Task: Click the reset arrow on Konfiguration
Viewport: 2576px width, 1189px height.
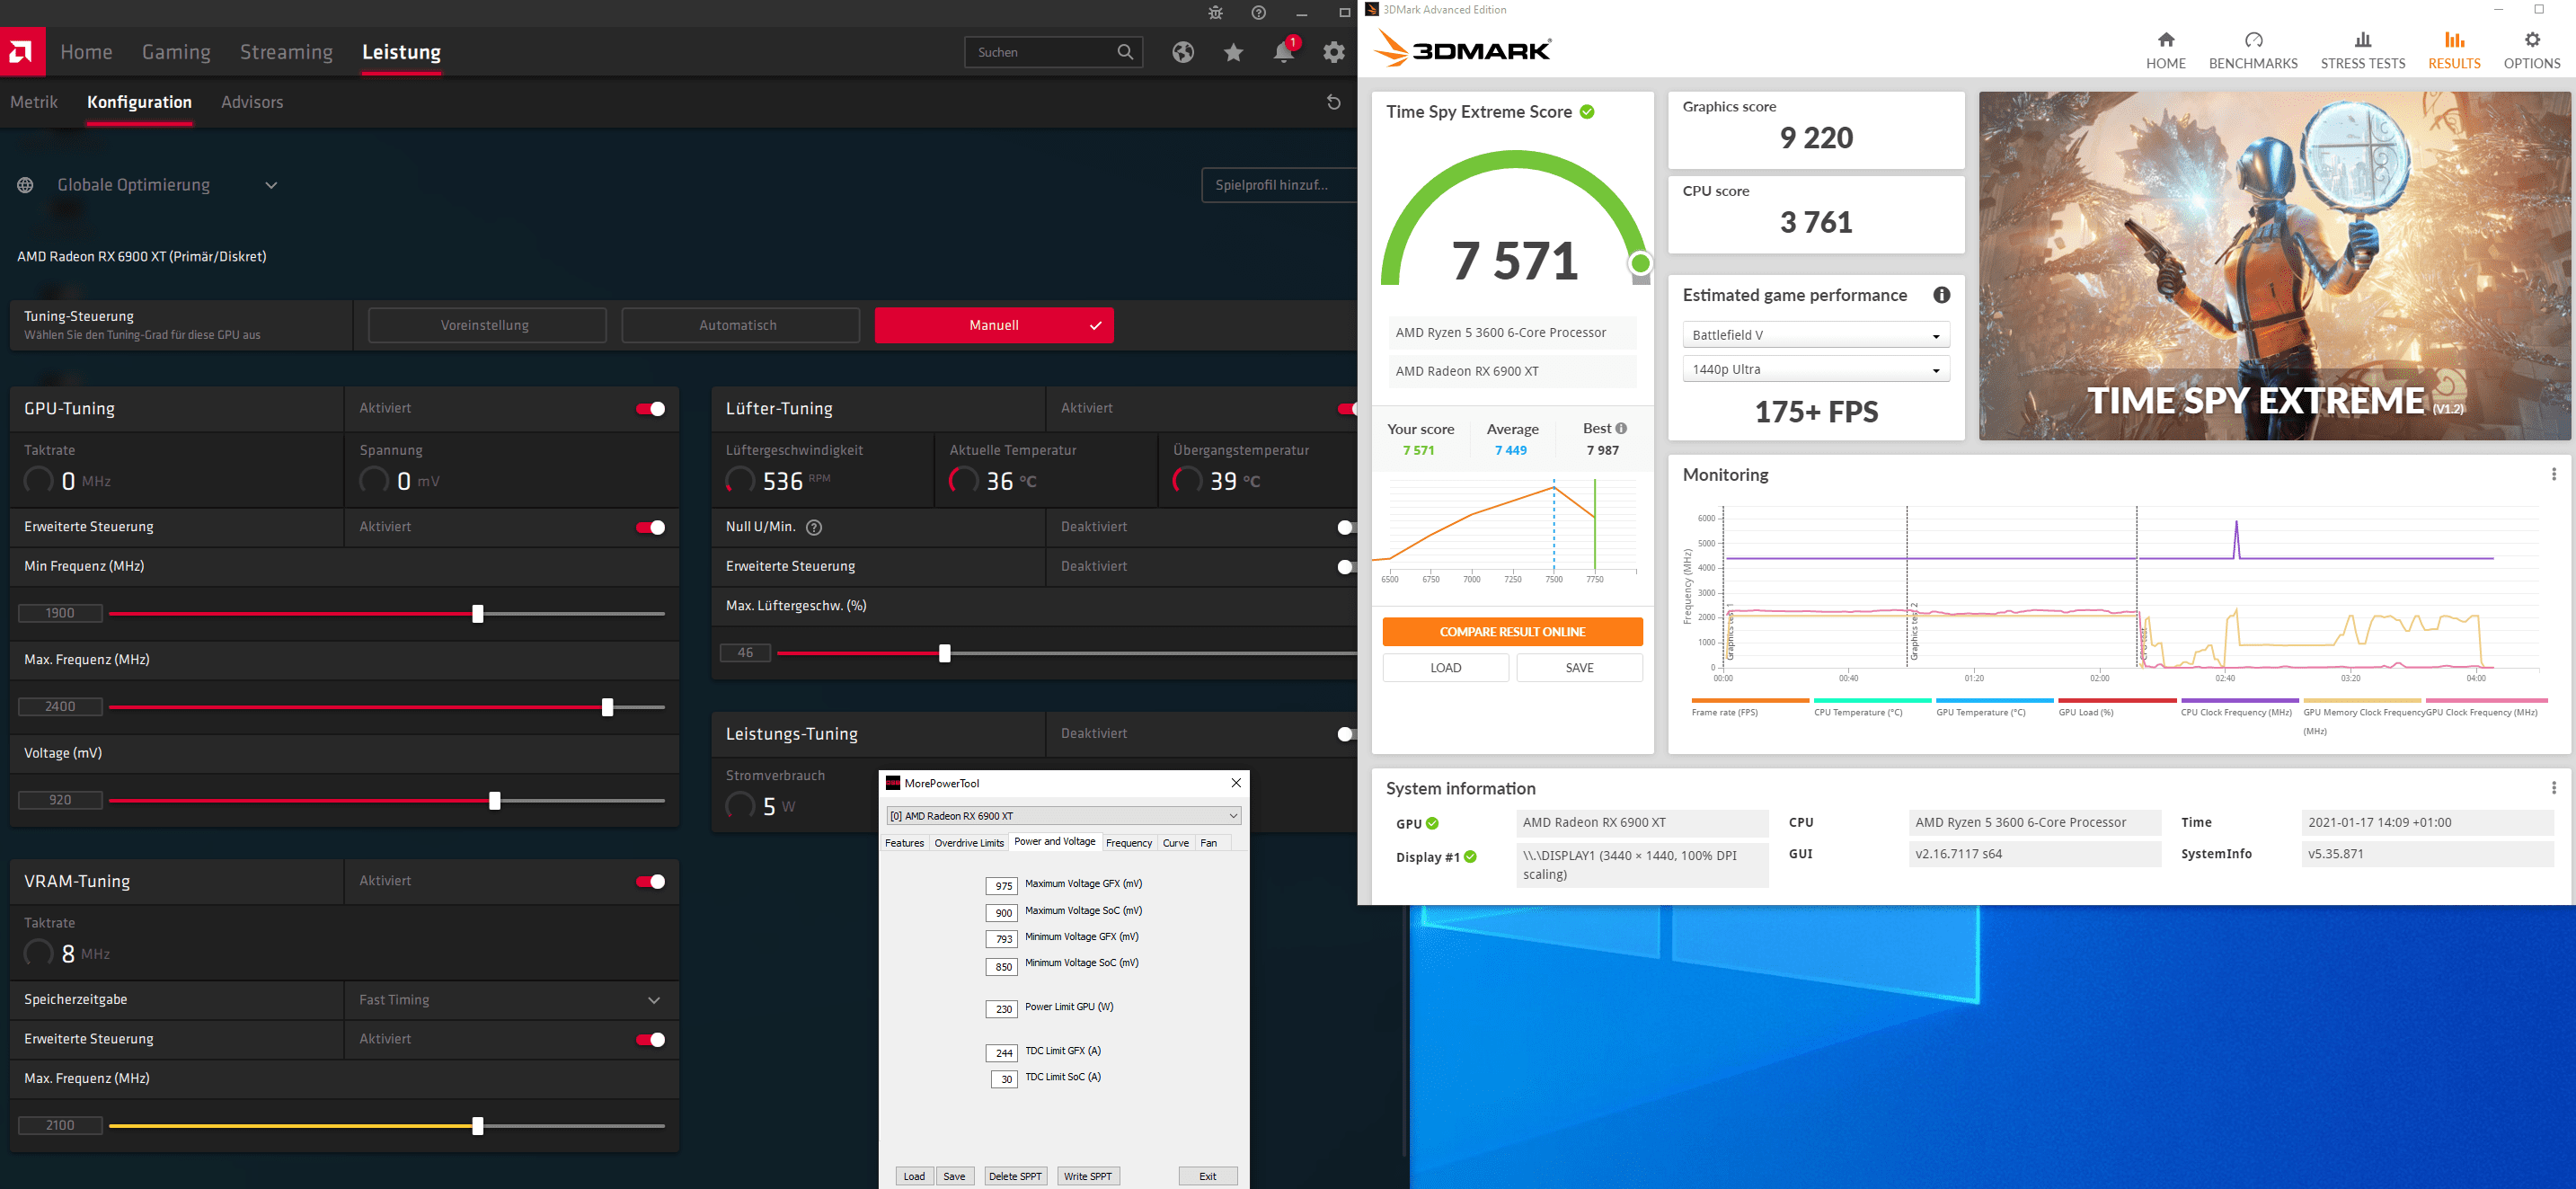Action: point(1333,102)
